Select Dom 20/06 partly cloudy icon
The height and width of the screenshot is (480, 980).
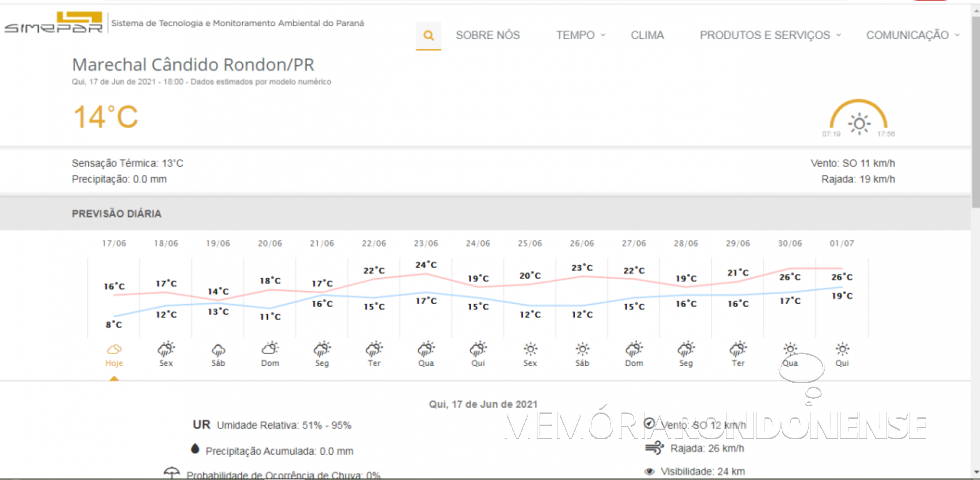(x=270, y=349)
